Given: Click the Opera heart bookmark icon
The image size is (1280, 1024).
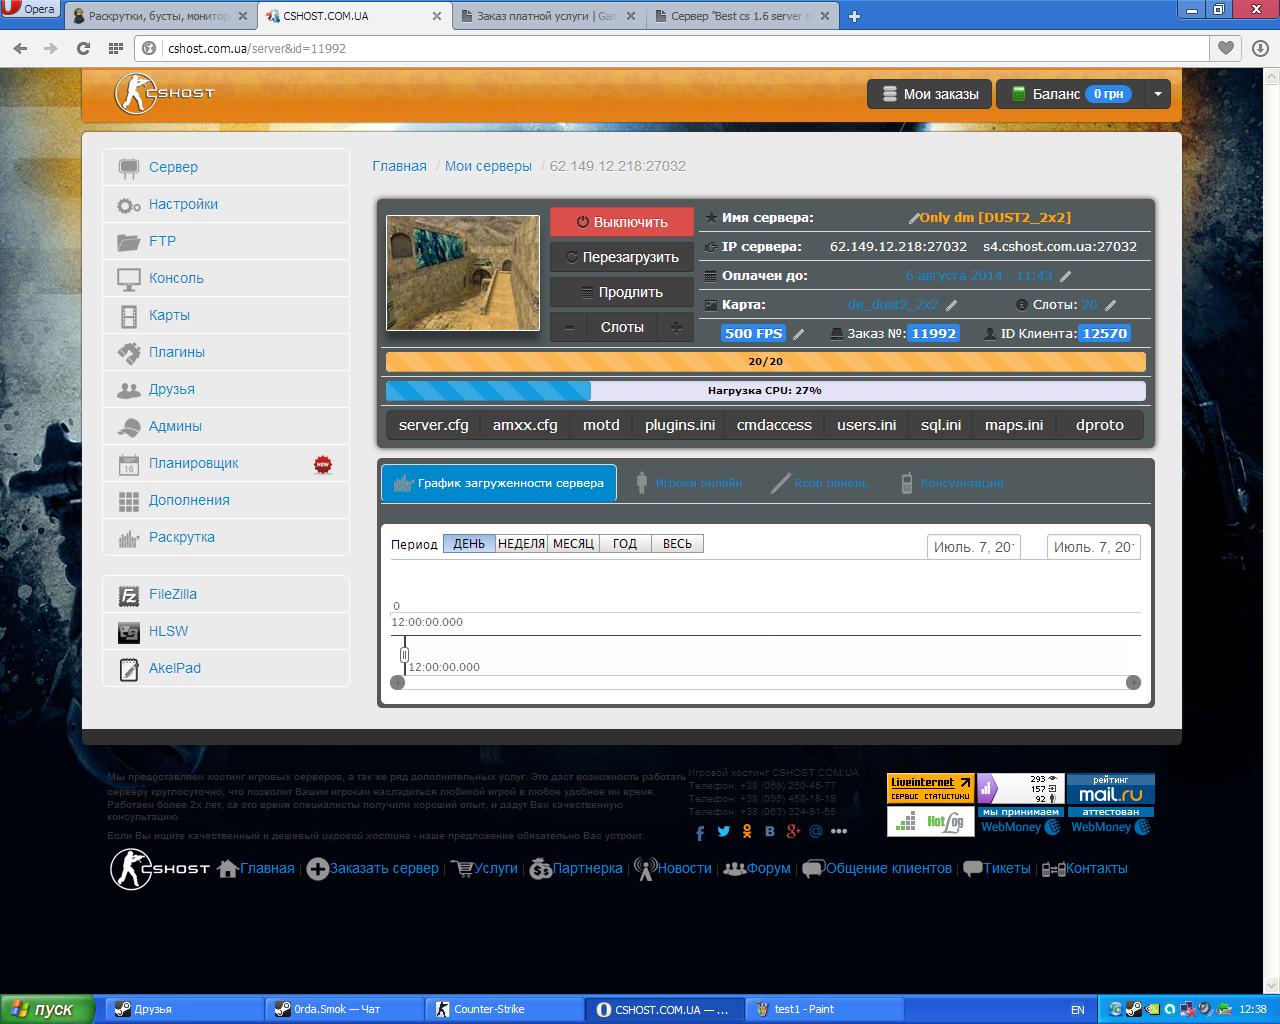Looking at the screenshot, I should (1225, 47).
